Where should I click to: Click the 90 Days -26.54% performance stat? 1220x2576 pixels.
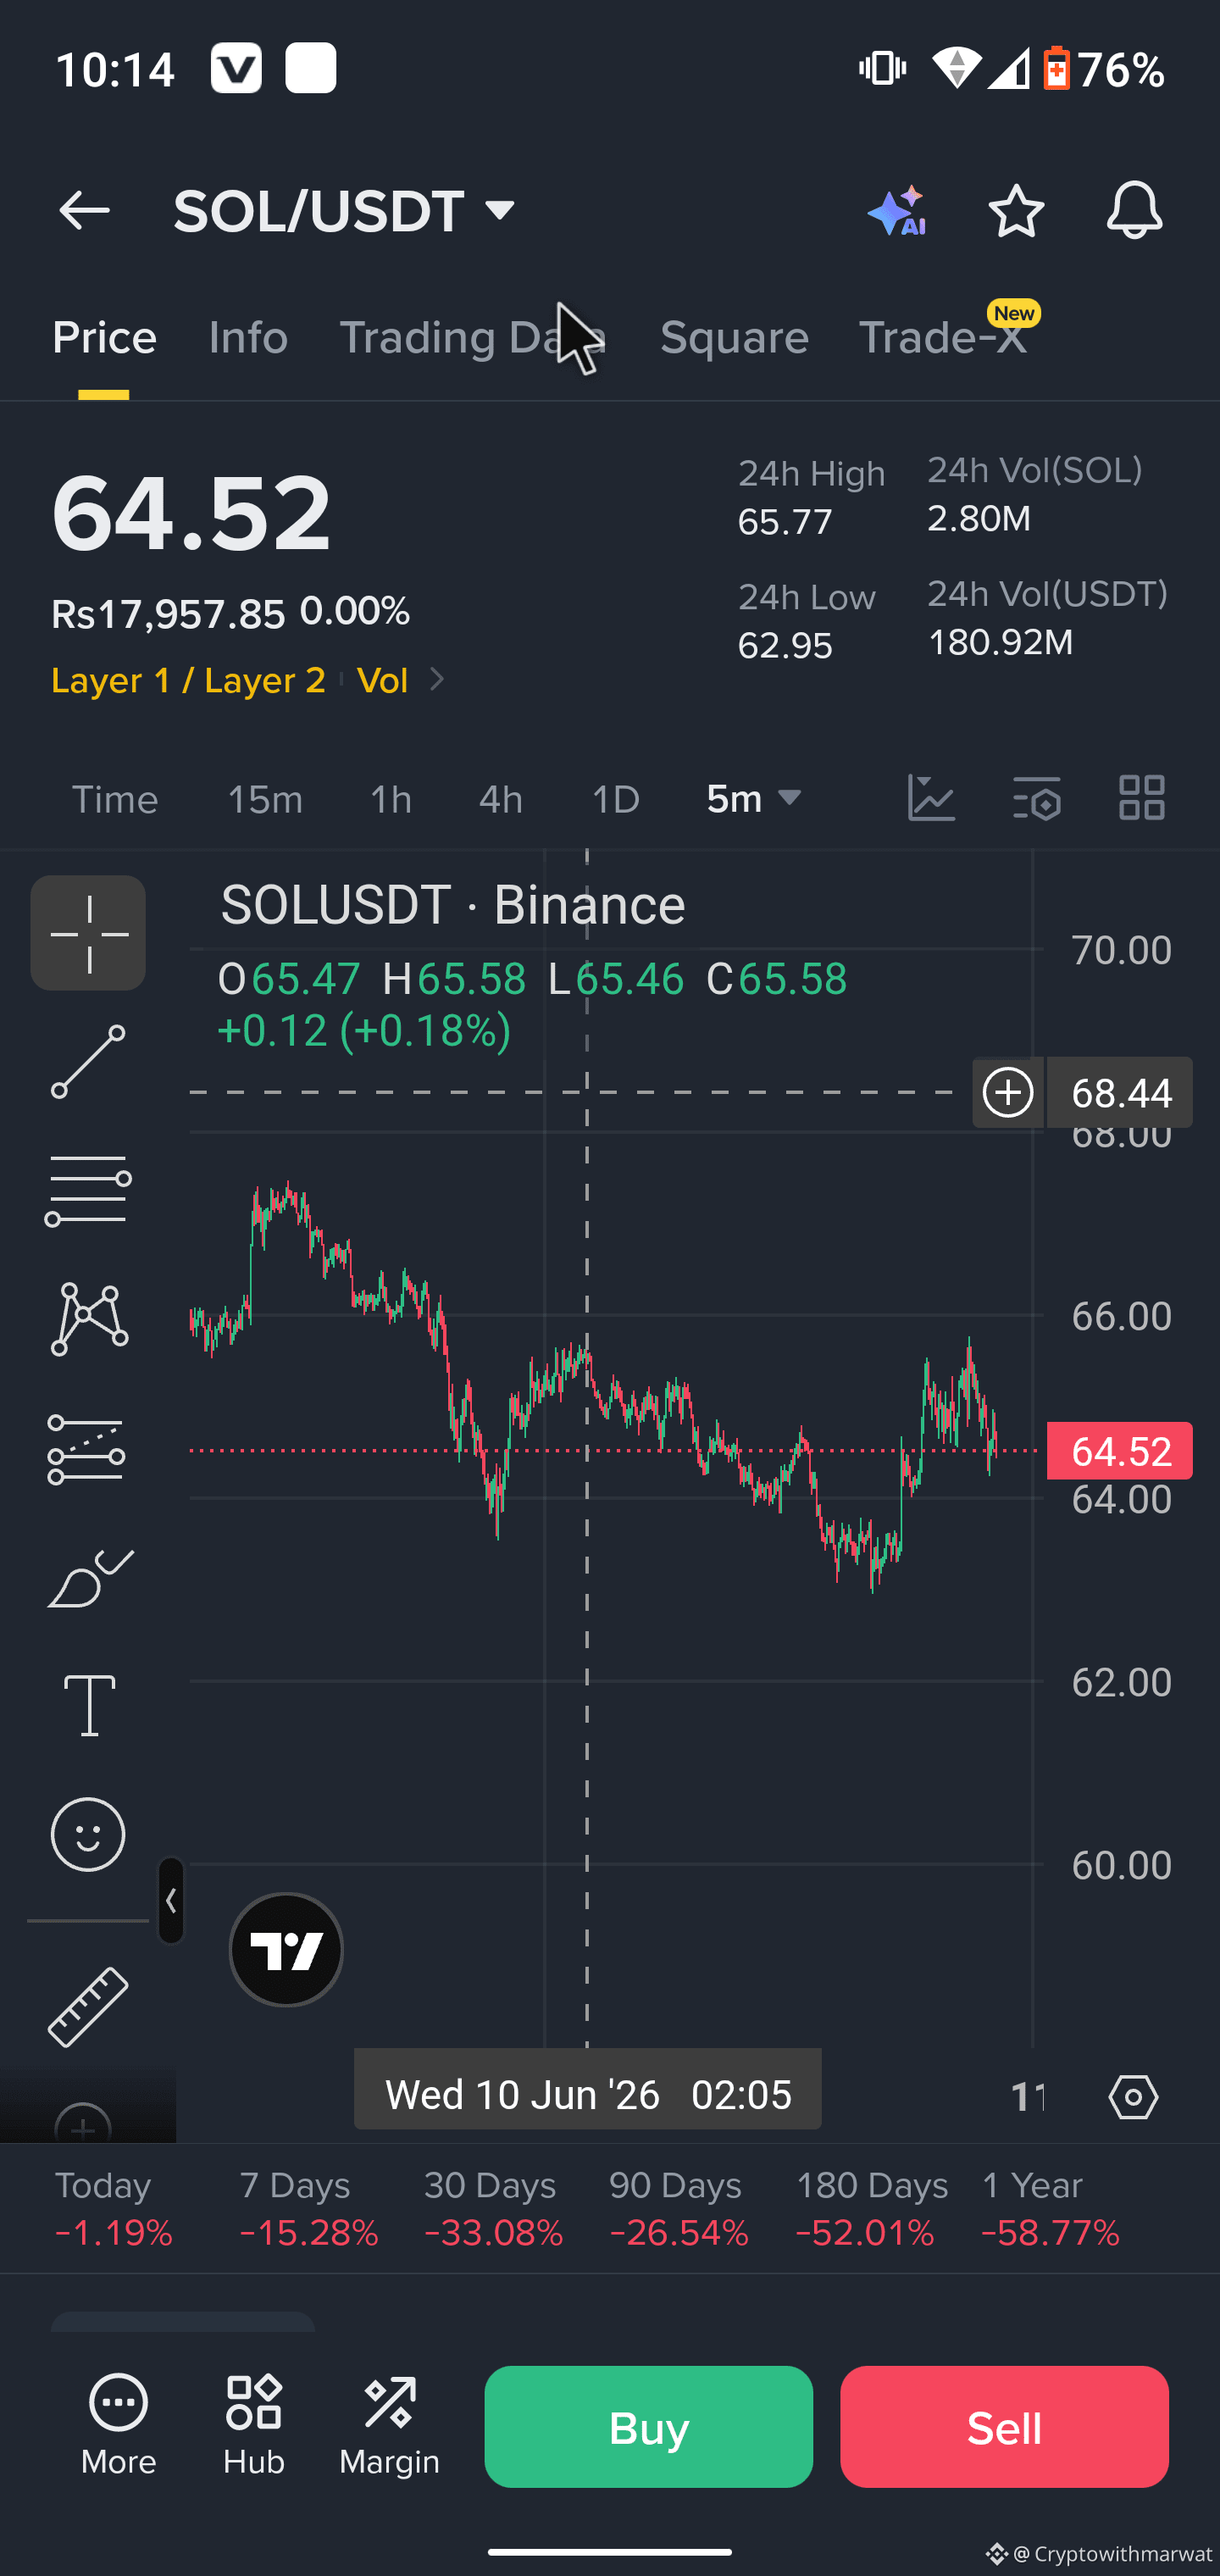(x=679, y=2208)
